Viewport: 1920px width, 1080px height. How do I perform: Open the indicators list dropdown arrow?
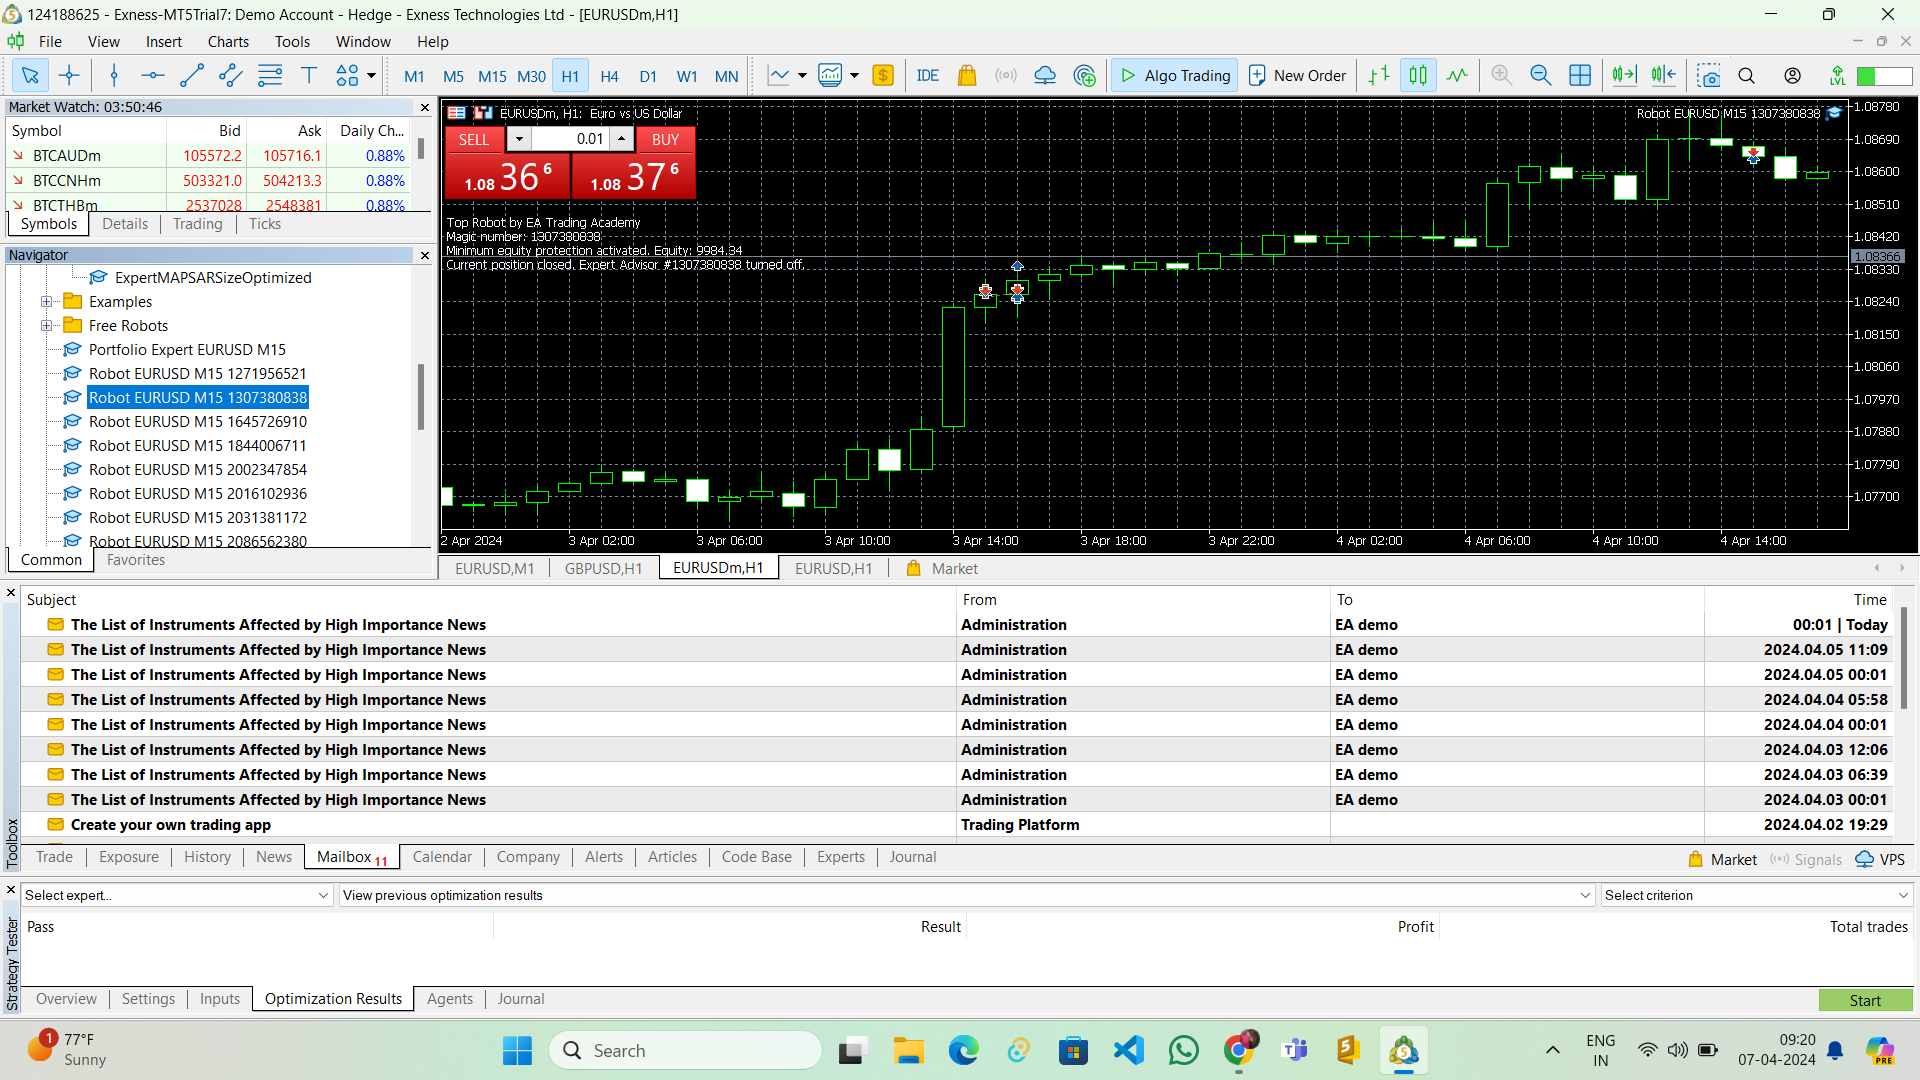pyautogui.click(x=802, y=75)
